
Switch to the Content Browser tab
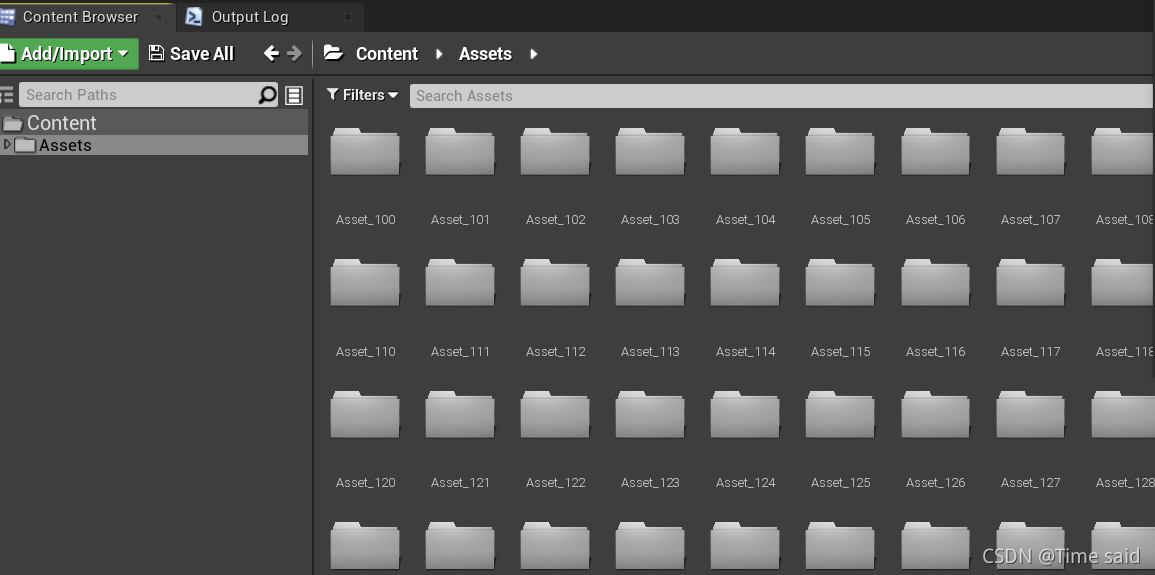[x=80, y=16]
